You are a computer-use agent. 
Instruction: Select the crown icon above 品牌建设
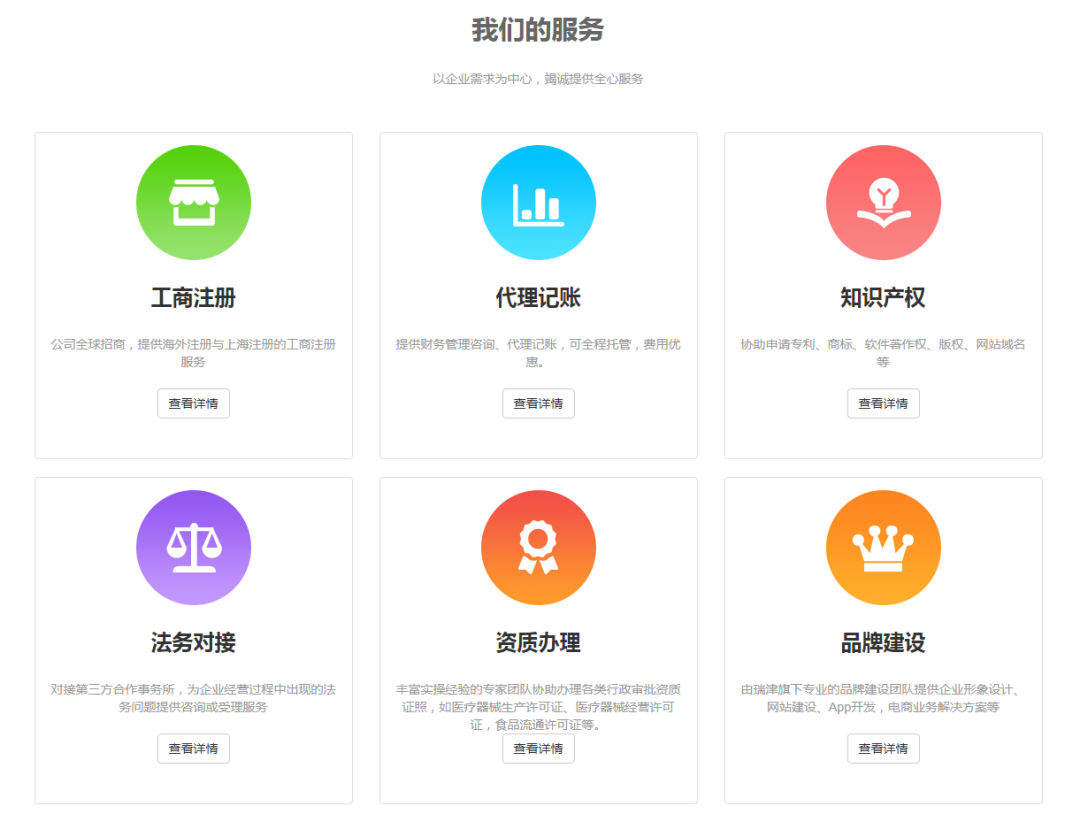(x=883, y=548)
